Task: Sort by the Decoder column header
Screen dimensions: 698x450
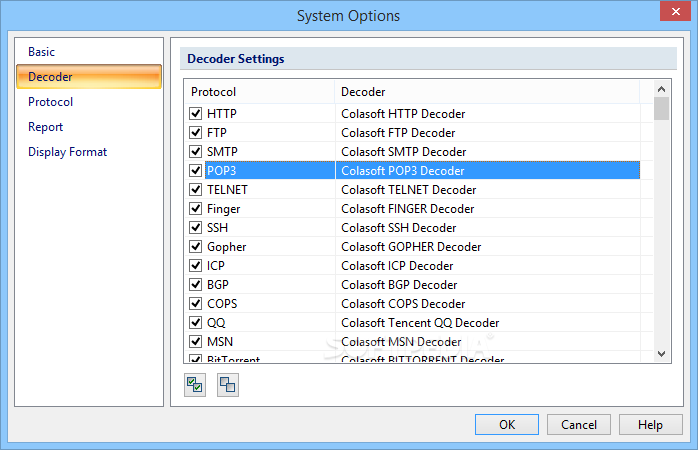Action: [x=487, y=92]
